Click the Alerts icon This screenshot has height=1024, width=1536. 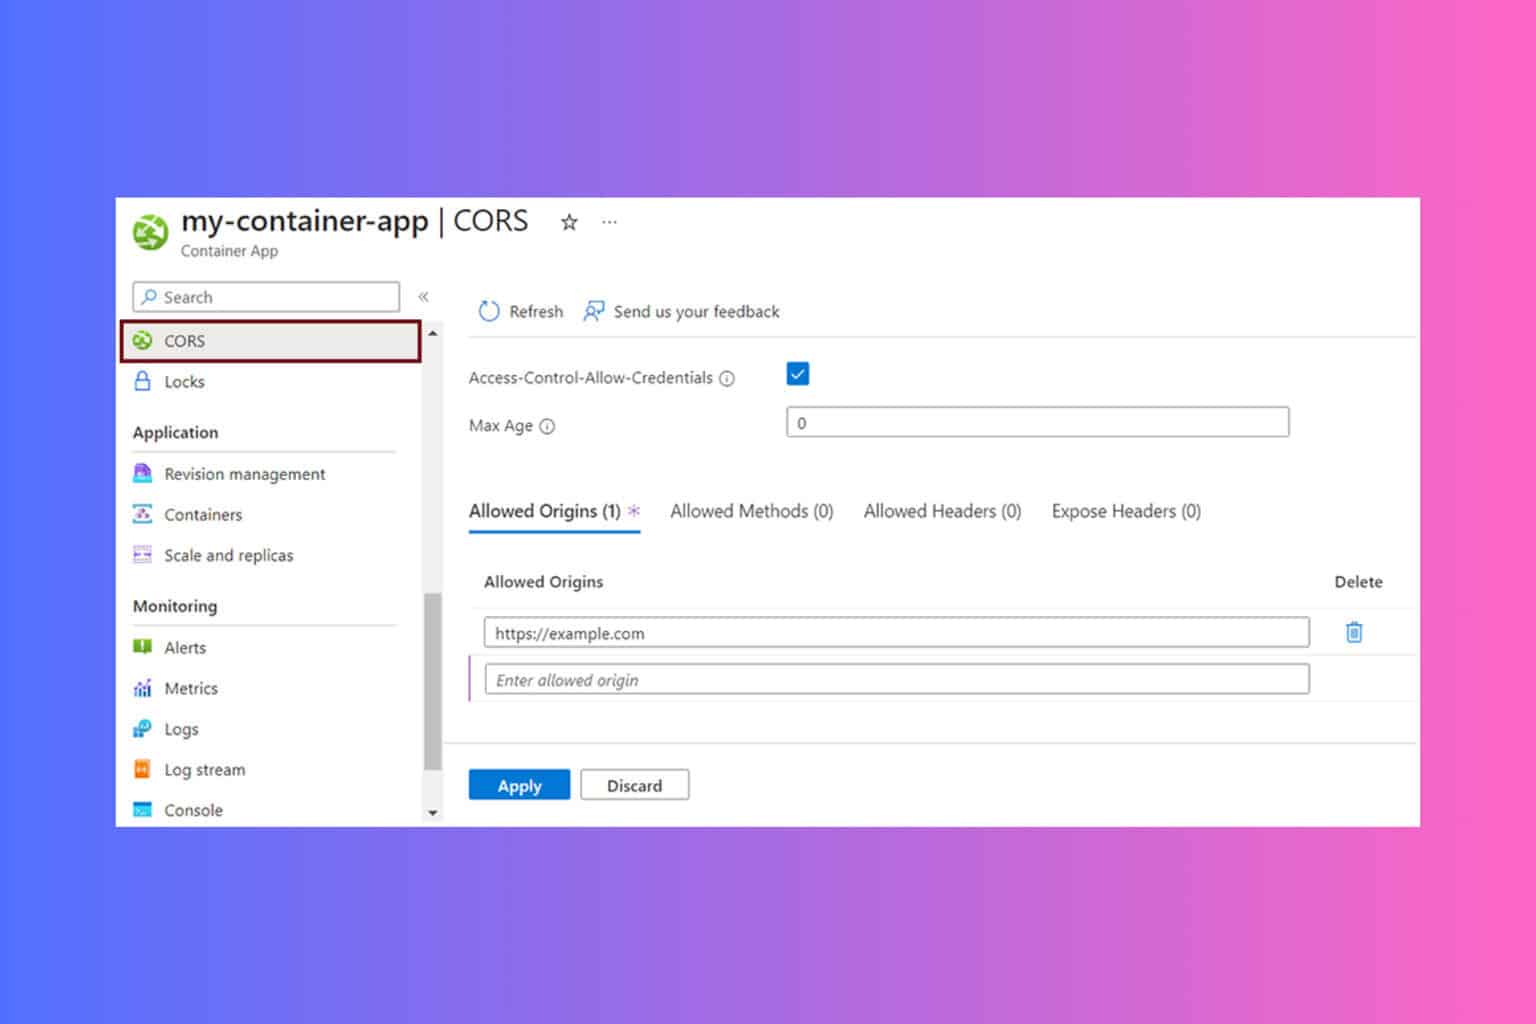click(143, 647)
